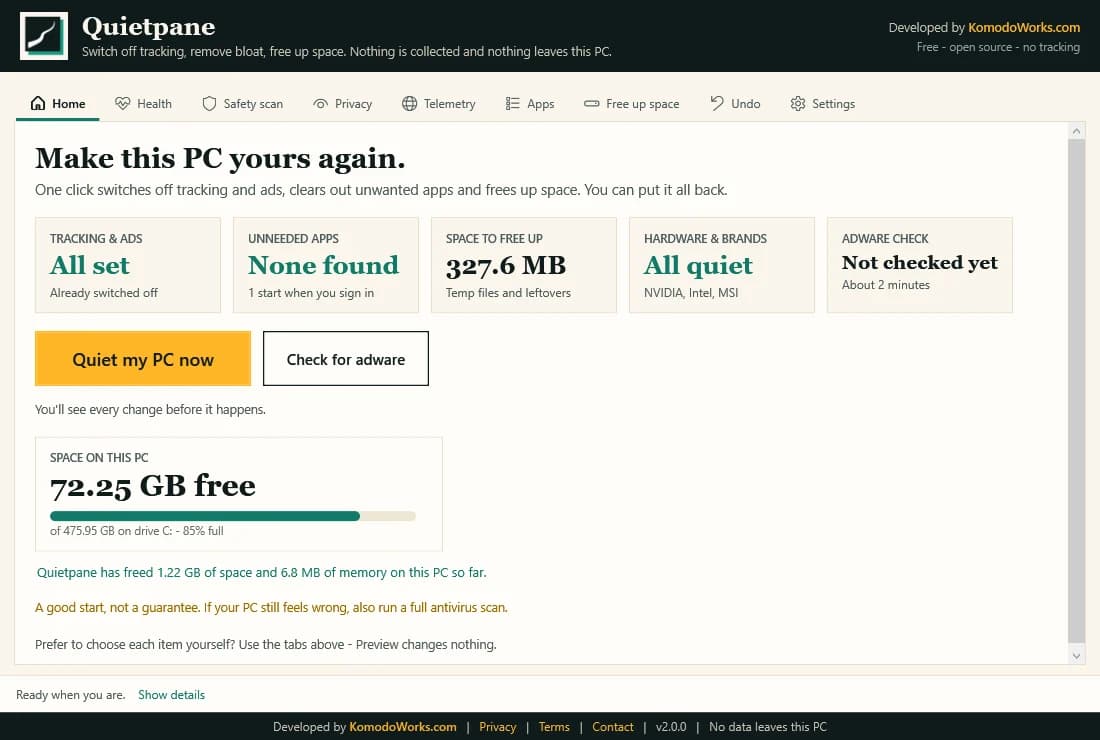Viewport: 1100px width, 740px height.
Task: Click '1 start when you sign in' text
Action: pyautogui.click(x=311, y=292)
